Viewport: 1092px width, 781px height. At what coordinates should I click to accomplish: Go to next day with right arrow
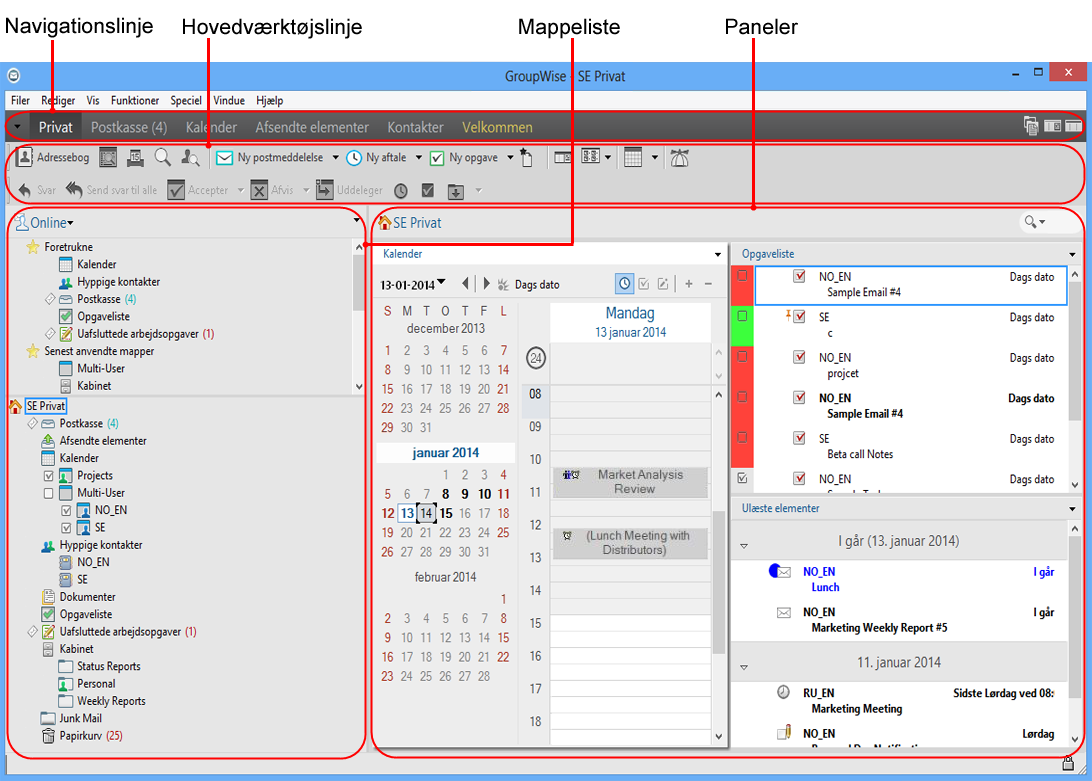pos(486,284)
